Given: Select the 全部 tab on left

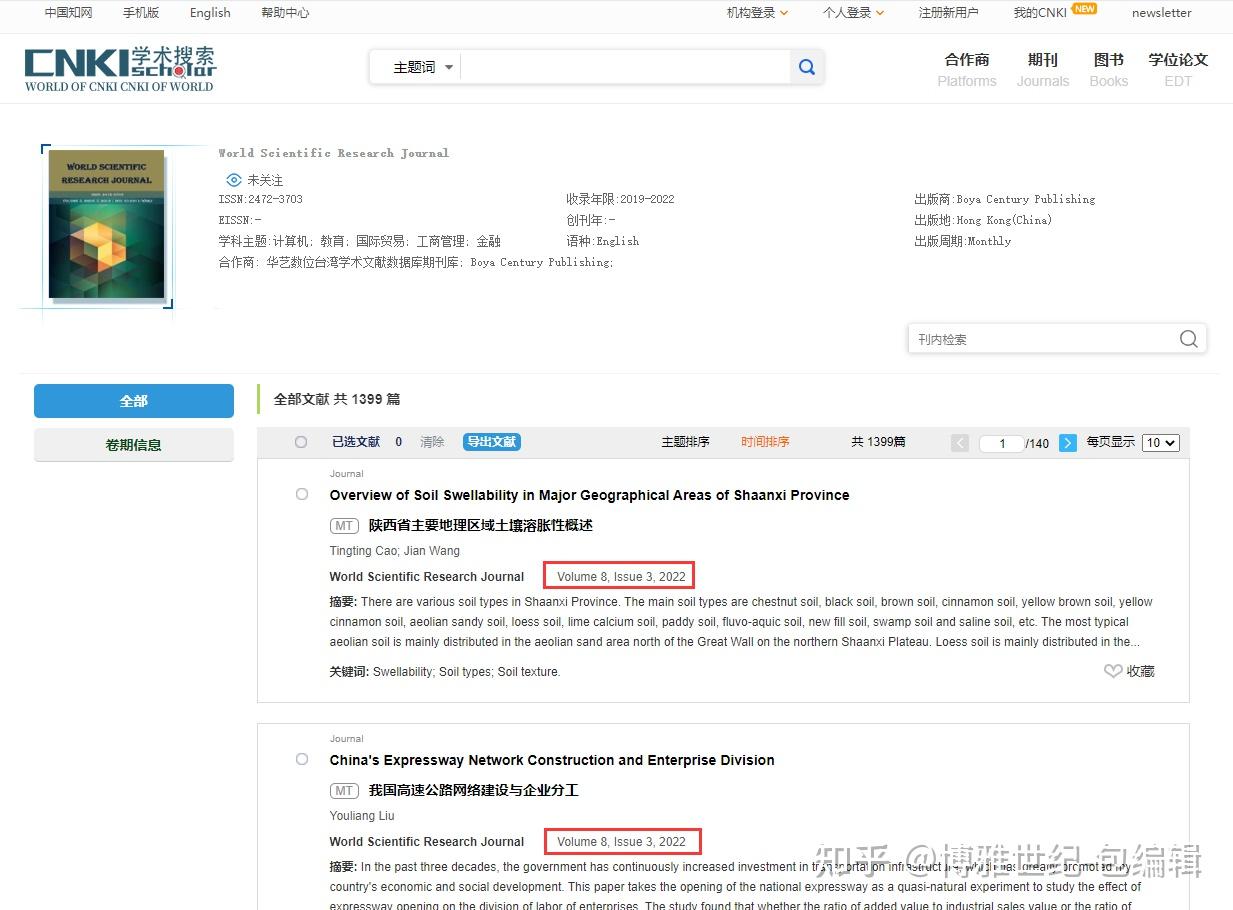Looking at the screenshot, I should [x=134, y=401].
